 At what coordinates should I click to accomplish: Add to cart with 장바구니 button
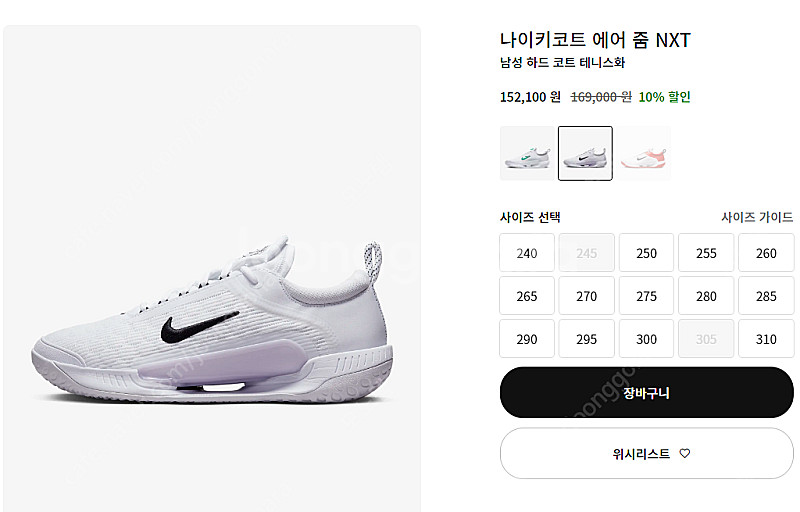point(646,393)
